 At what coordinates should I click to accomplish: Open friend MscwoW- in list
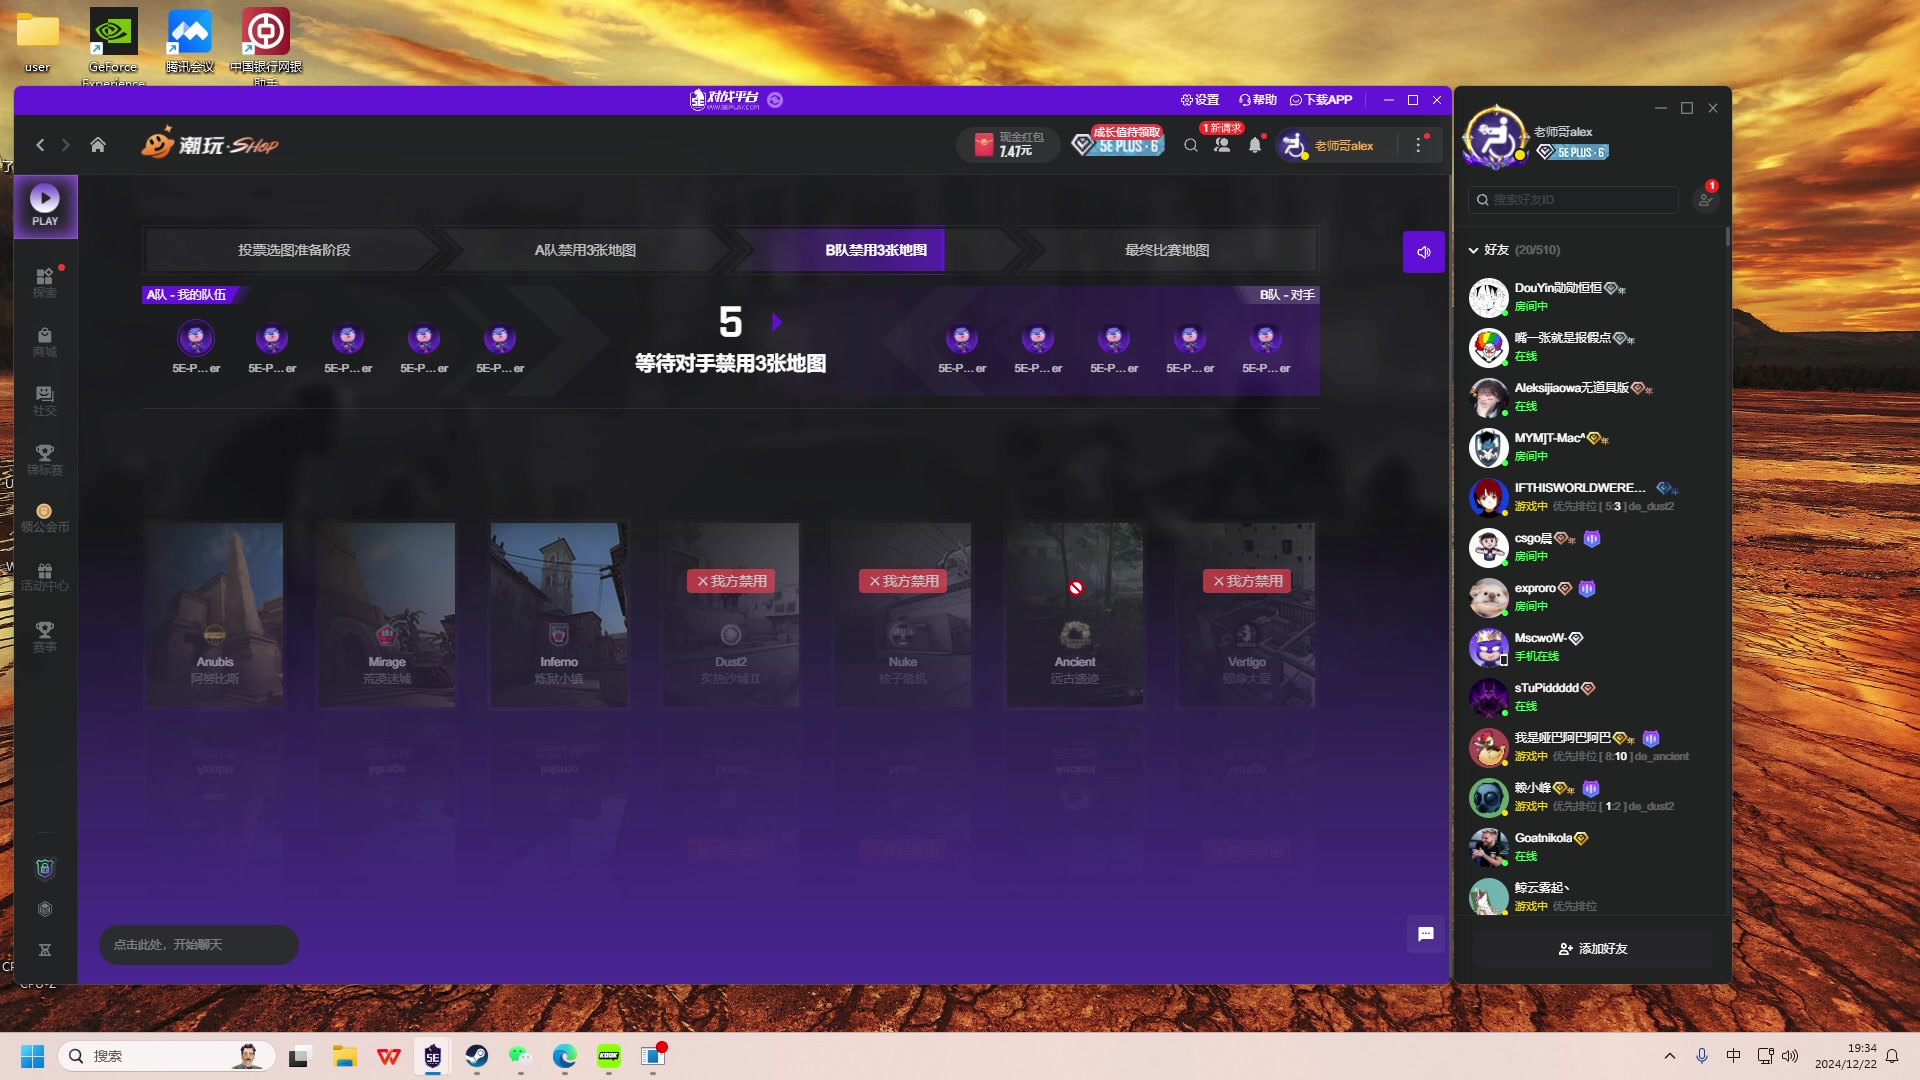click(1590, 647)
